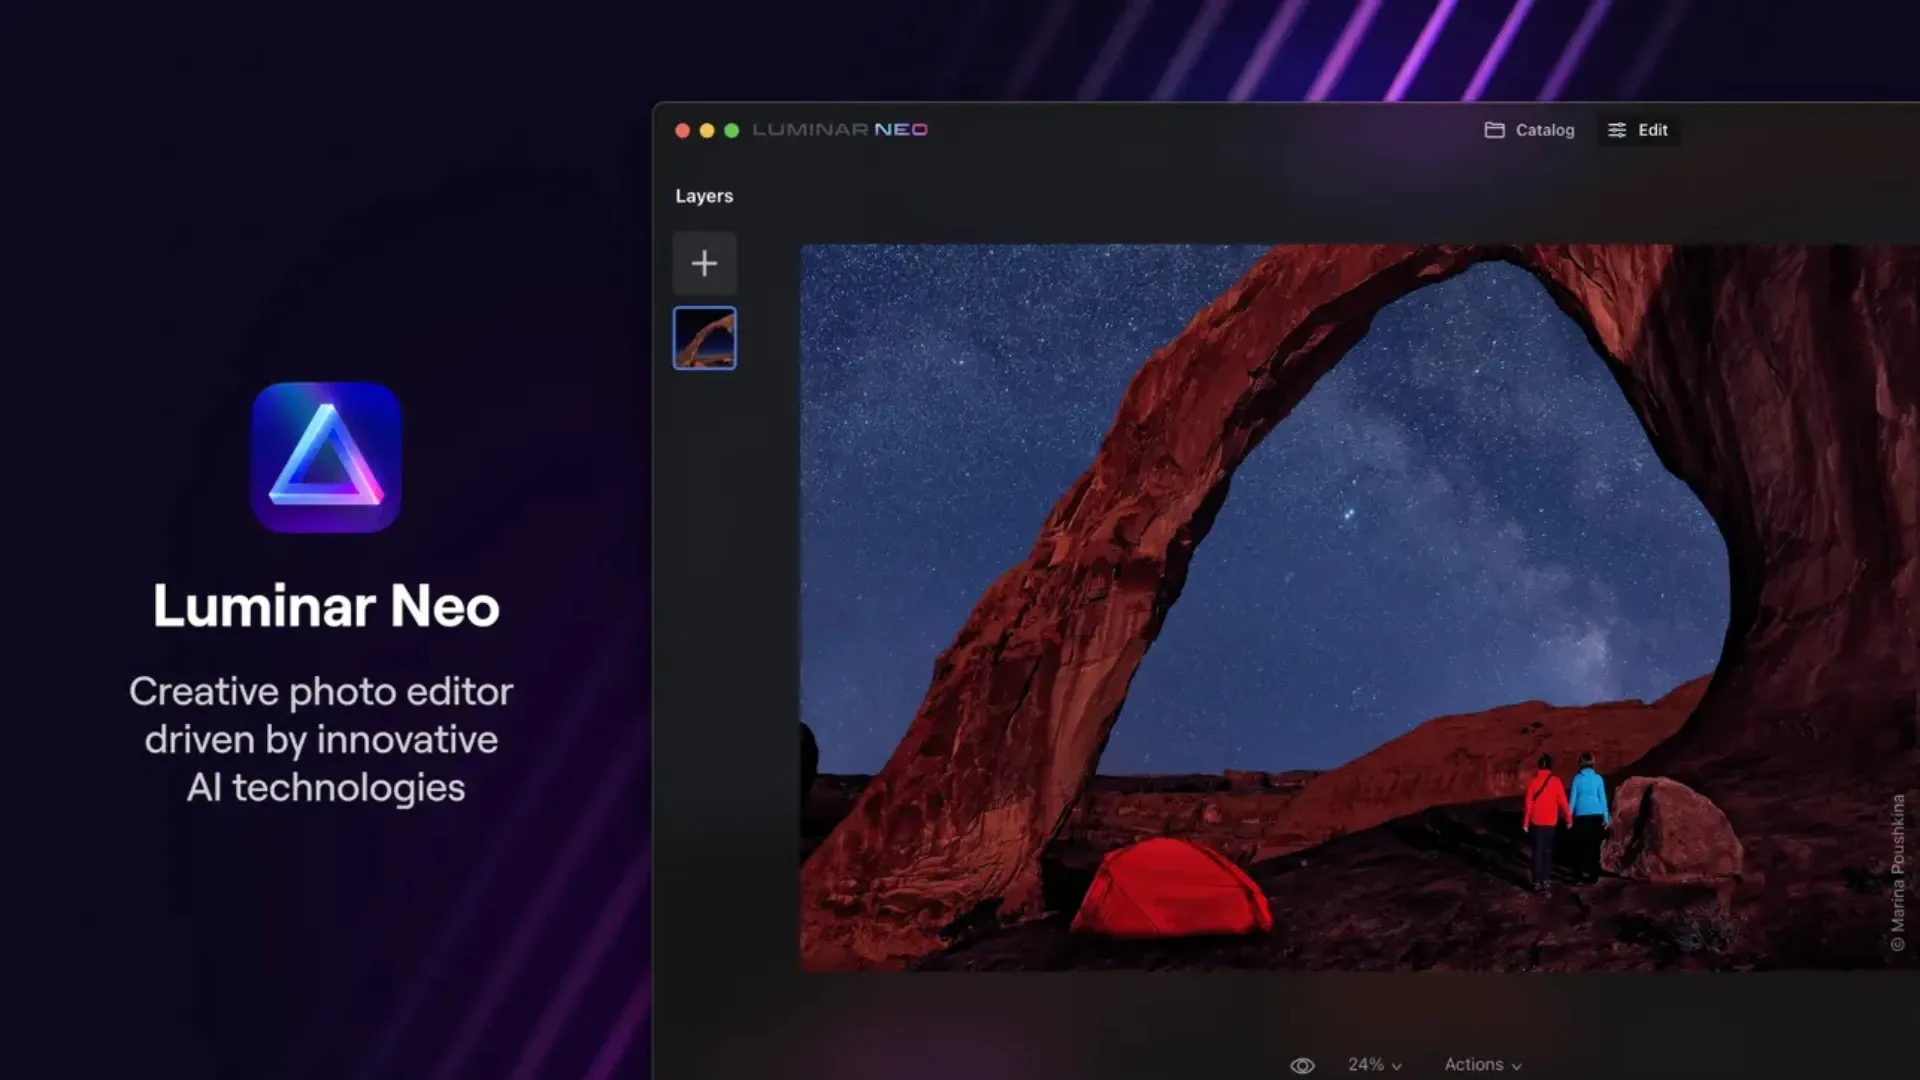Click the Luminar Neo triangle app icon

pos(326,457)
